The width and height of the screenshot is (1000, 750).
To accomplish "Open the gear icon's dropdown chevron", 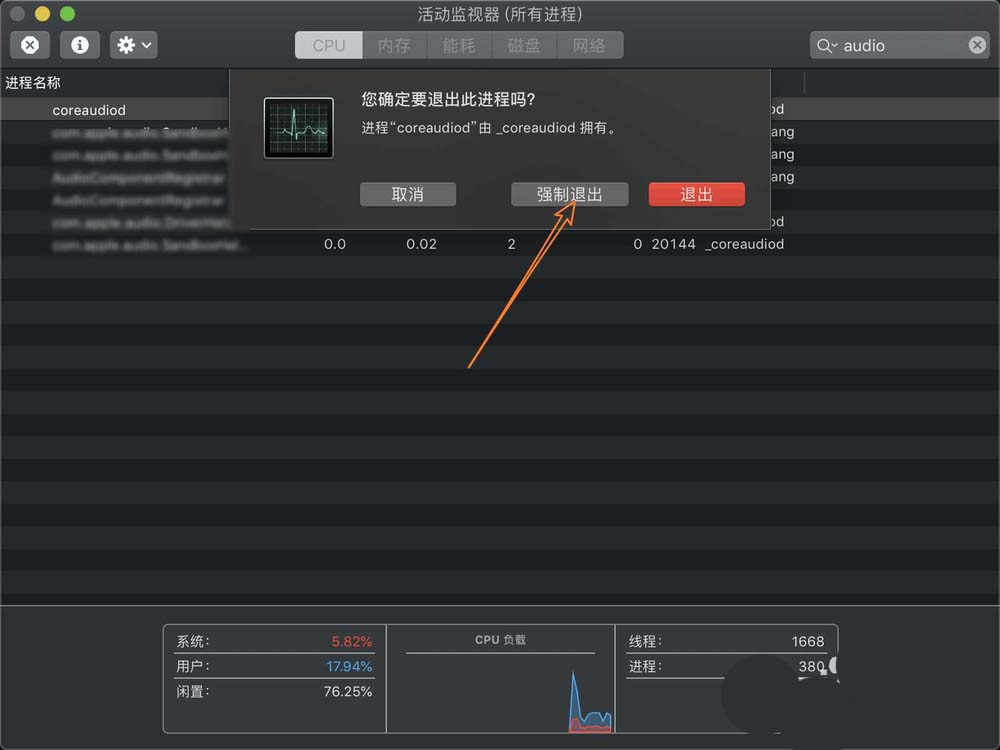I will (x=146, y=45).
